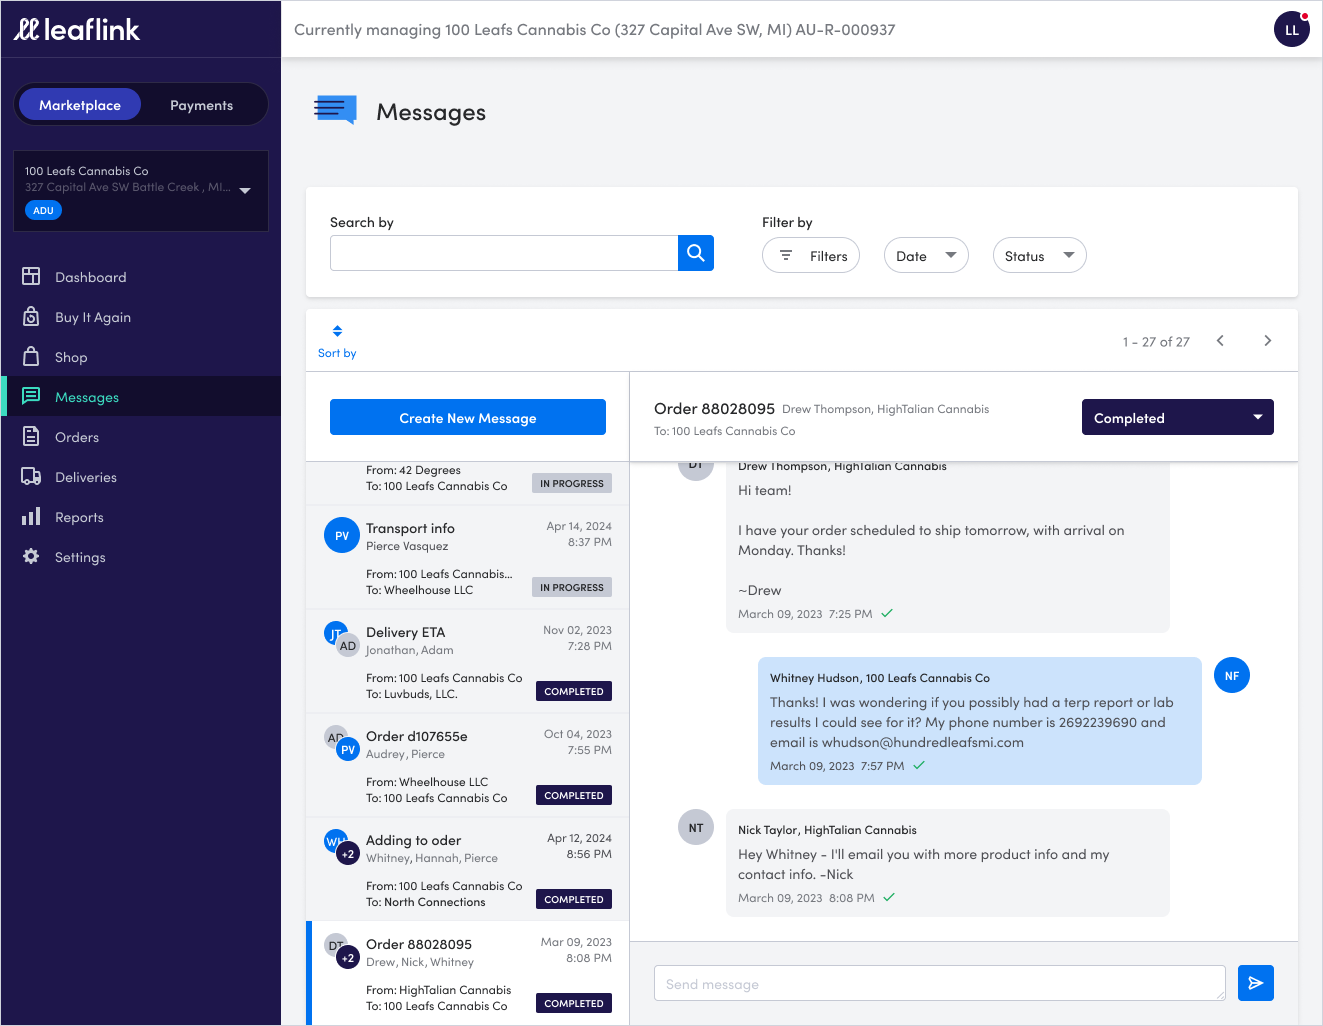The image size is (1323, 1026).
Task: Click Order 88028095 conversation header title
Action: click(x=714, y=408)
